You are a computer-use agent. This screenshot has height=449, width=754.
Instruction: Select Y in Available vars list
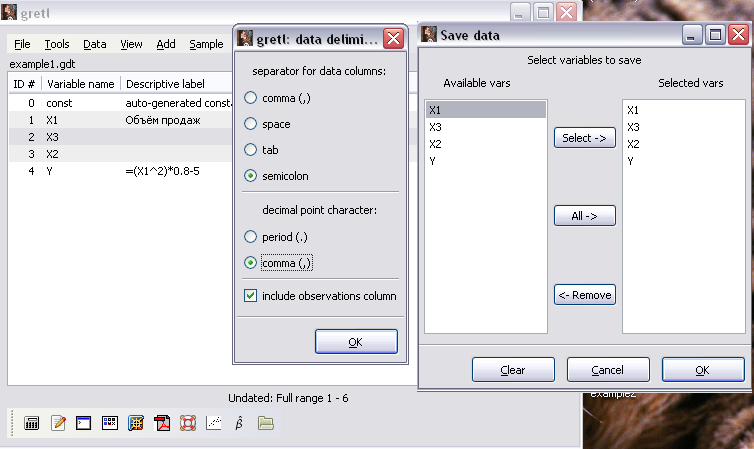click(x=486, y=161)
